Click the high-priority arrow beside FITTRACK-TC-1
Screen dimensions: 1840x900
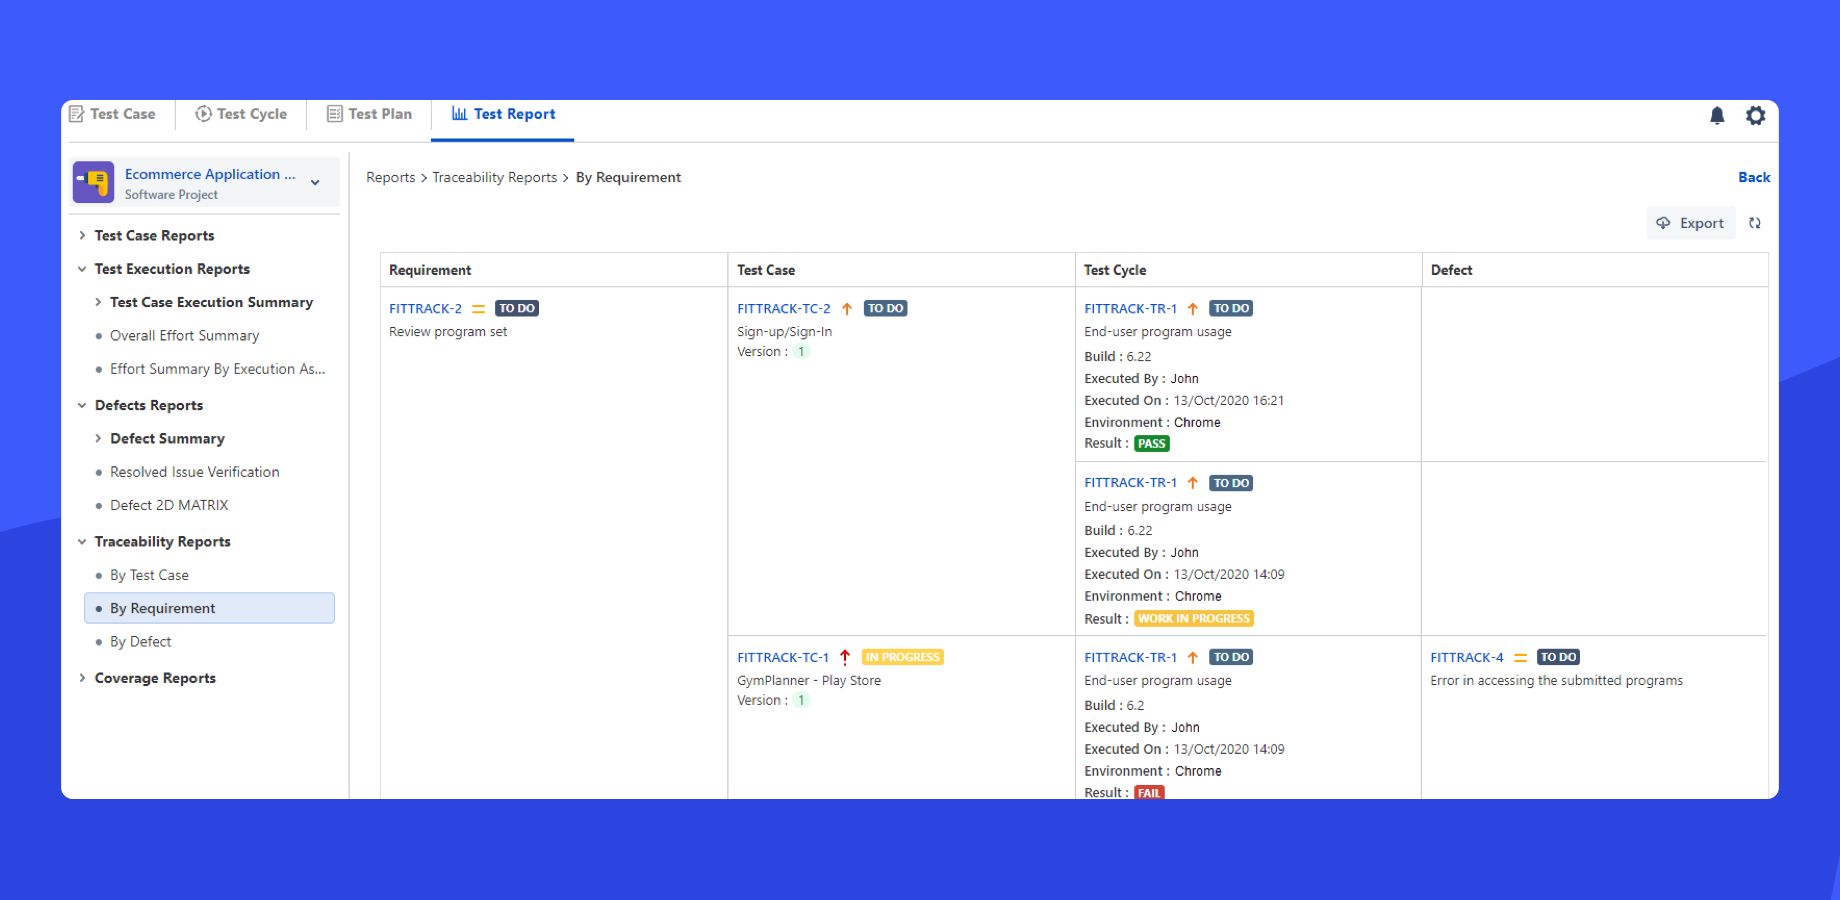[x=845, y=657]
